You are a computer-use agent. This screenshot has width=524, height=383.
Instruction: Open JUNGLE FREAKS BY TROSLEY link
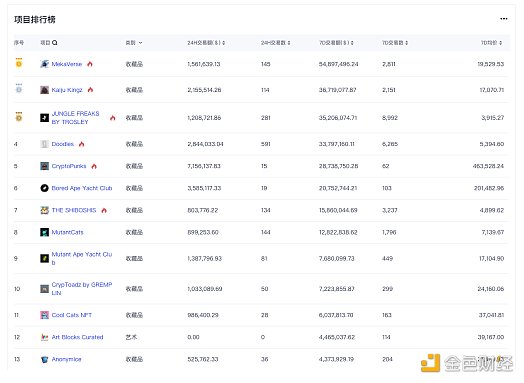pyautogui.click(x=76, y=118)
